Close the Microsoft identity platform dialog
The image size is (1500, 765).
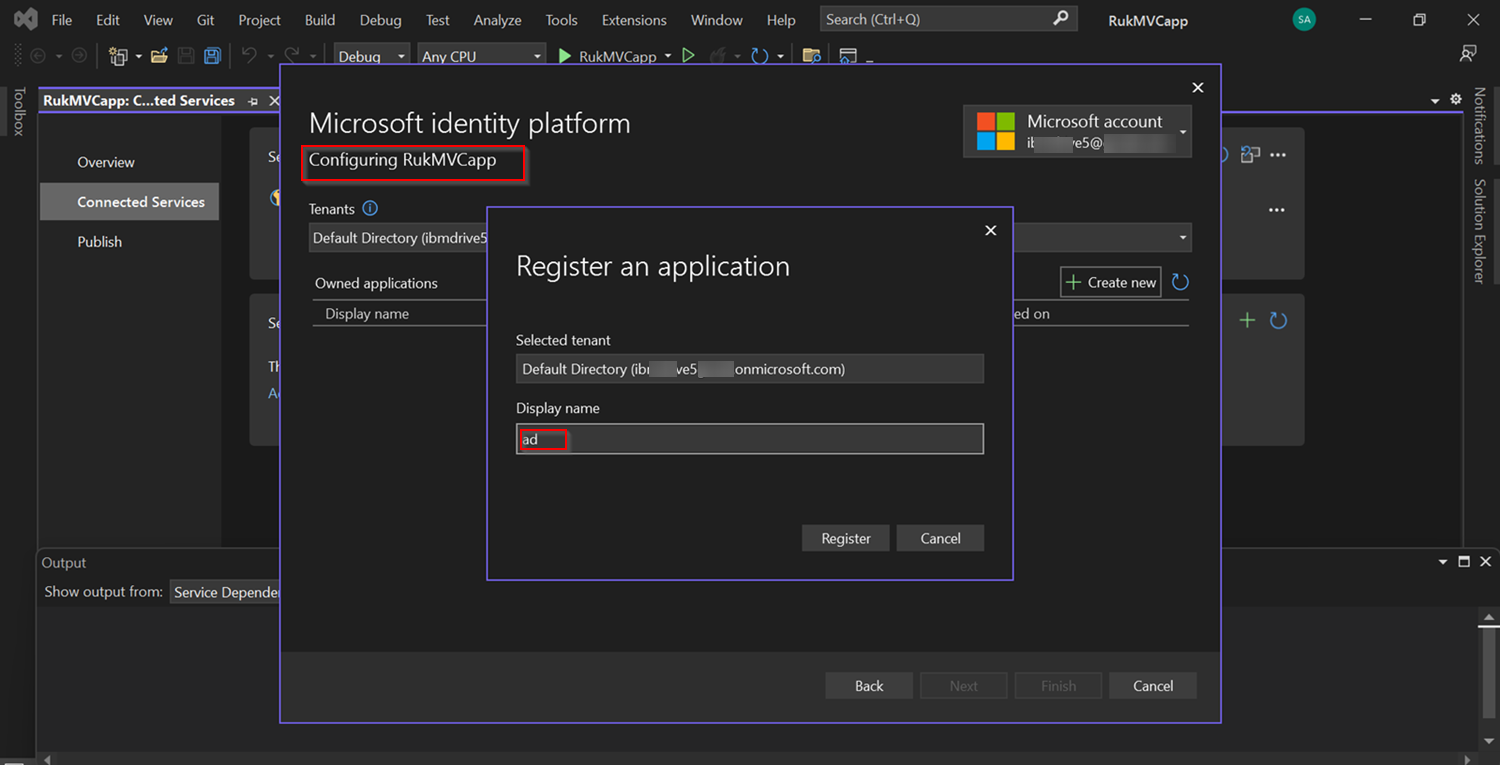(1198, 88)
